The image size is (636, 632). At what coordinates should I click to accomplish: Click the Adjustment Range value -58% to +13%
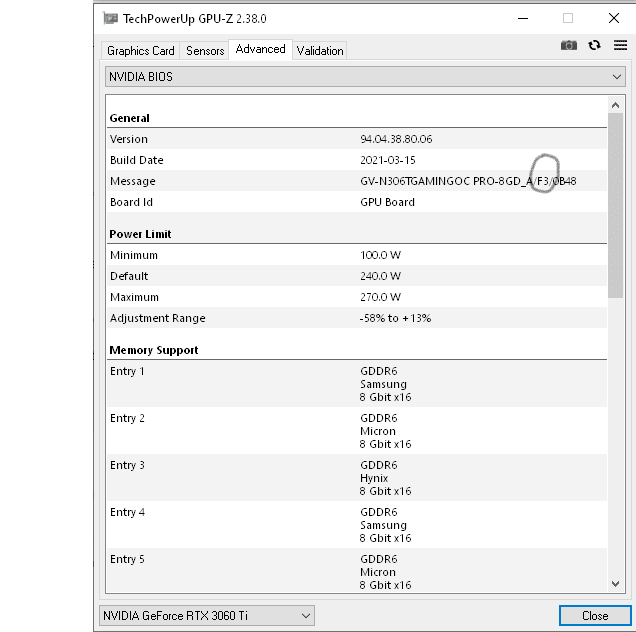pos(395,318)
